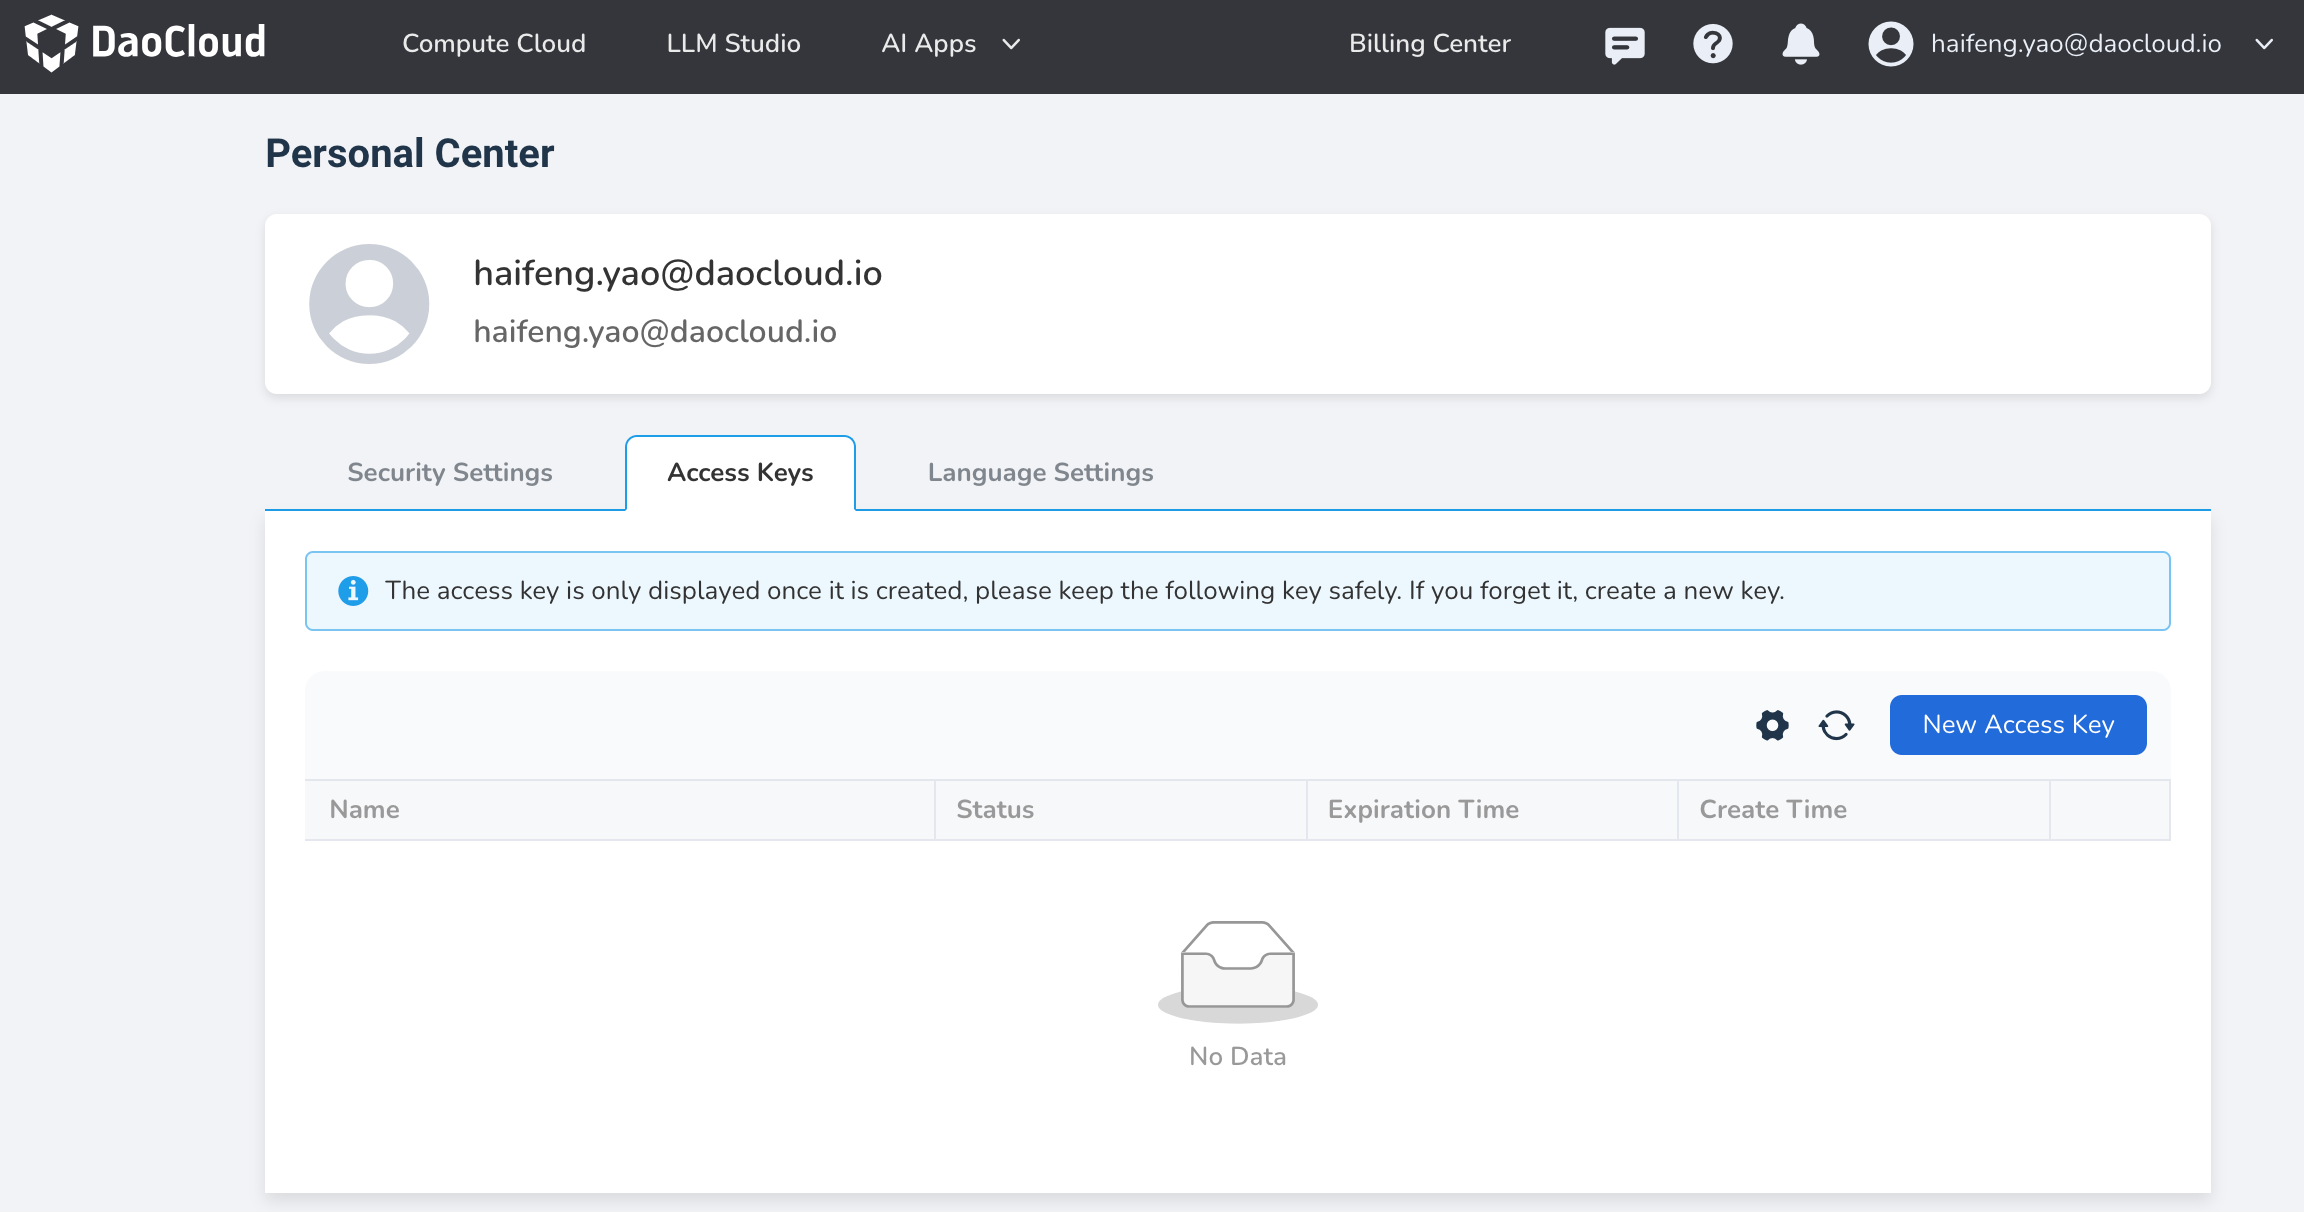Open LLM Studio from the navigation
The height and width of the screenshot is (1212, 2304).
733,44
